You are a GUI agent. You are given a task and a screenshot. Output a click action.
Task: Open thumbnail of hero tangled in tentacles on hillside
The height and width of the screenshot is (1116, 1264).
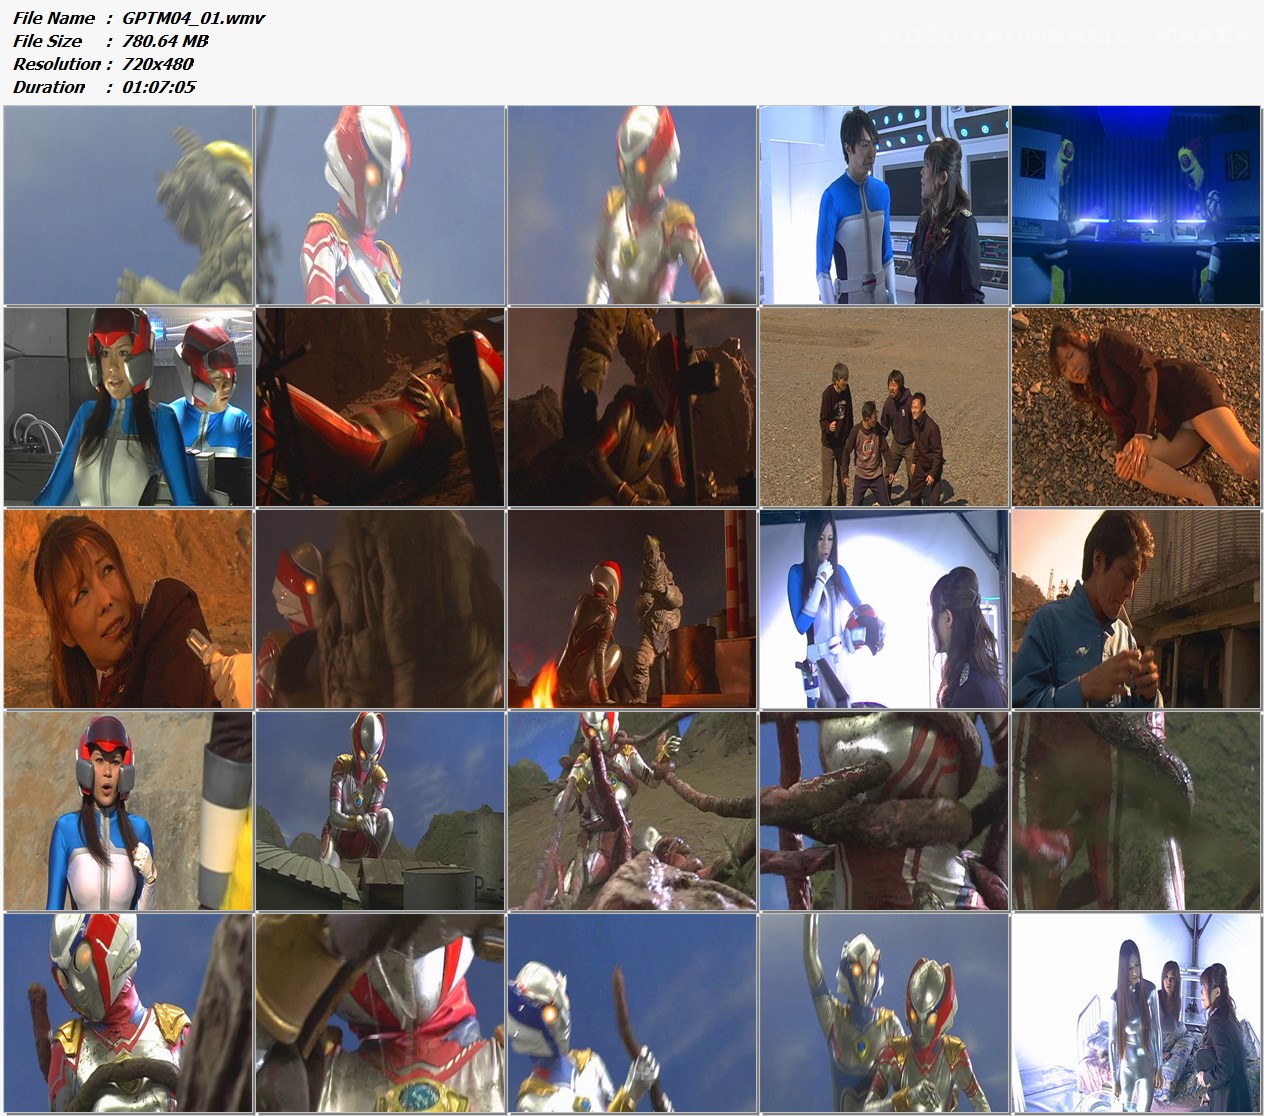633,811
